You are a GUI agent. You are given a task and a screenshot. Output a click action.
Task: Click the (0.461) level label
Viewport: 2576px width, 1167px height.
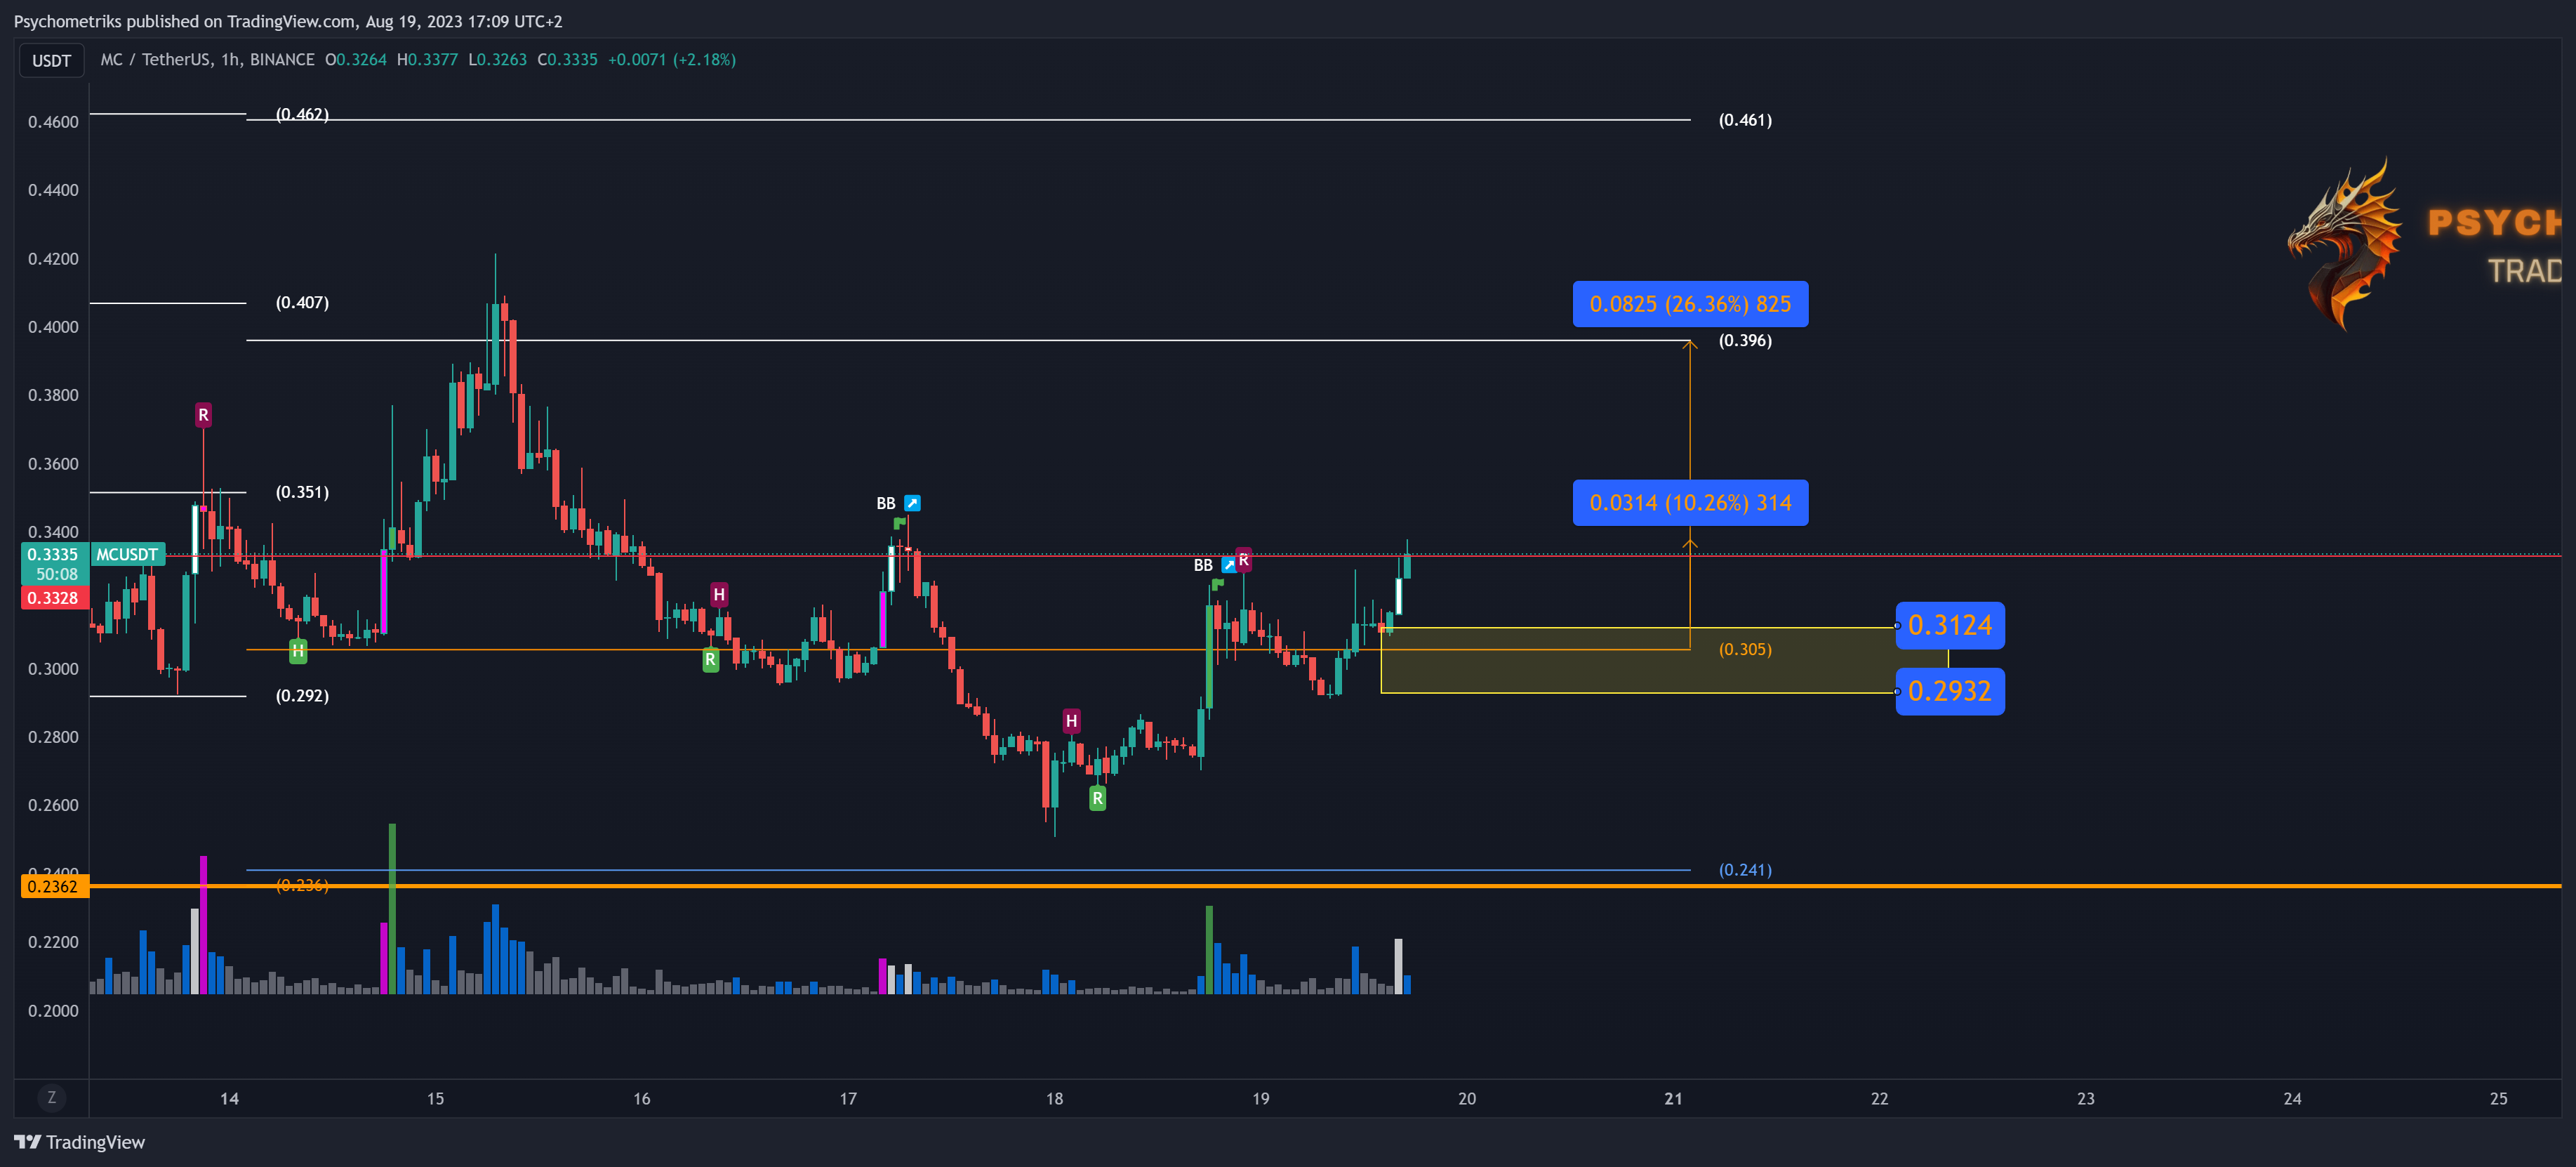pos(1745,120)
